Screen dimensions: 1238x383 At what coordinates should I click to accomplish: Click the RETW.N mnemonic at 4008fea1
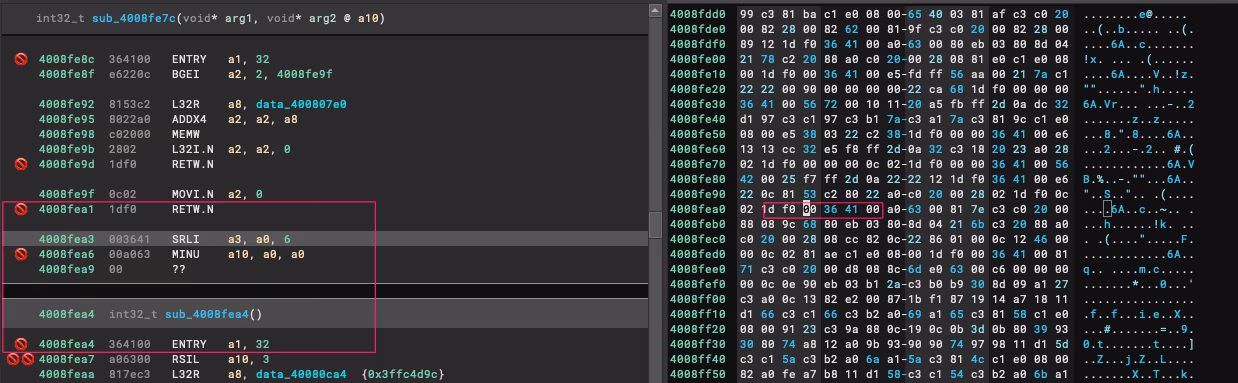[193, 210]
